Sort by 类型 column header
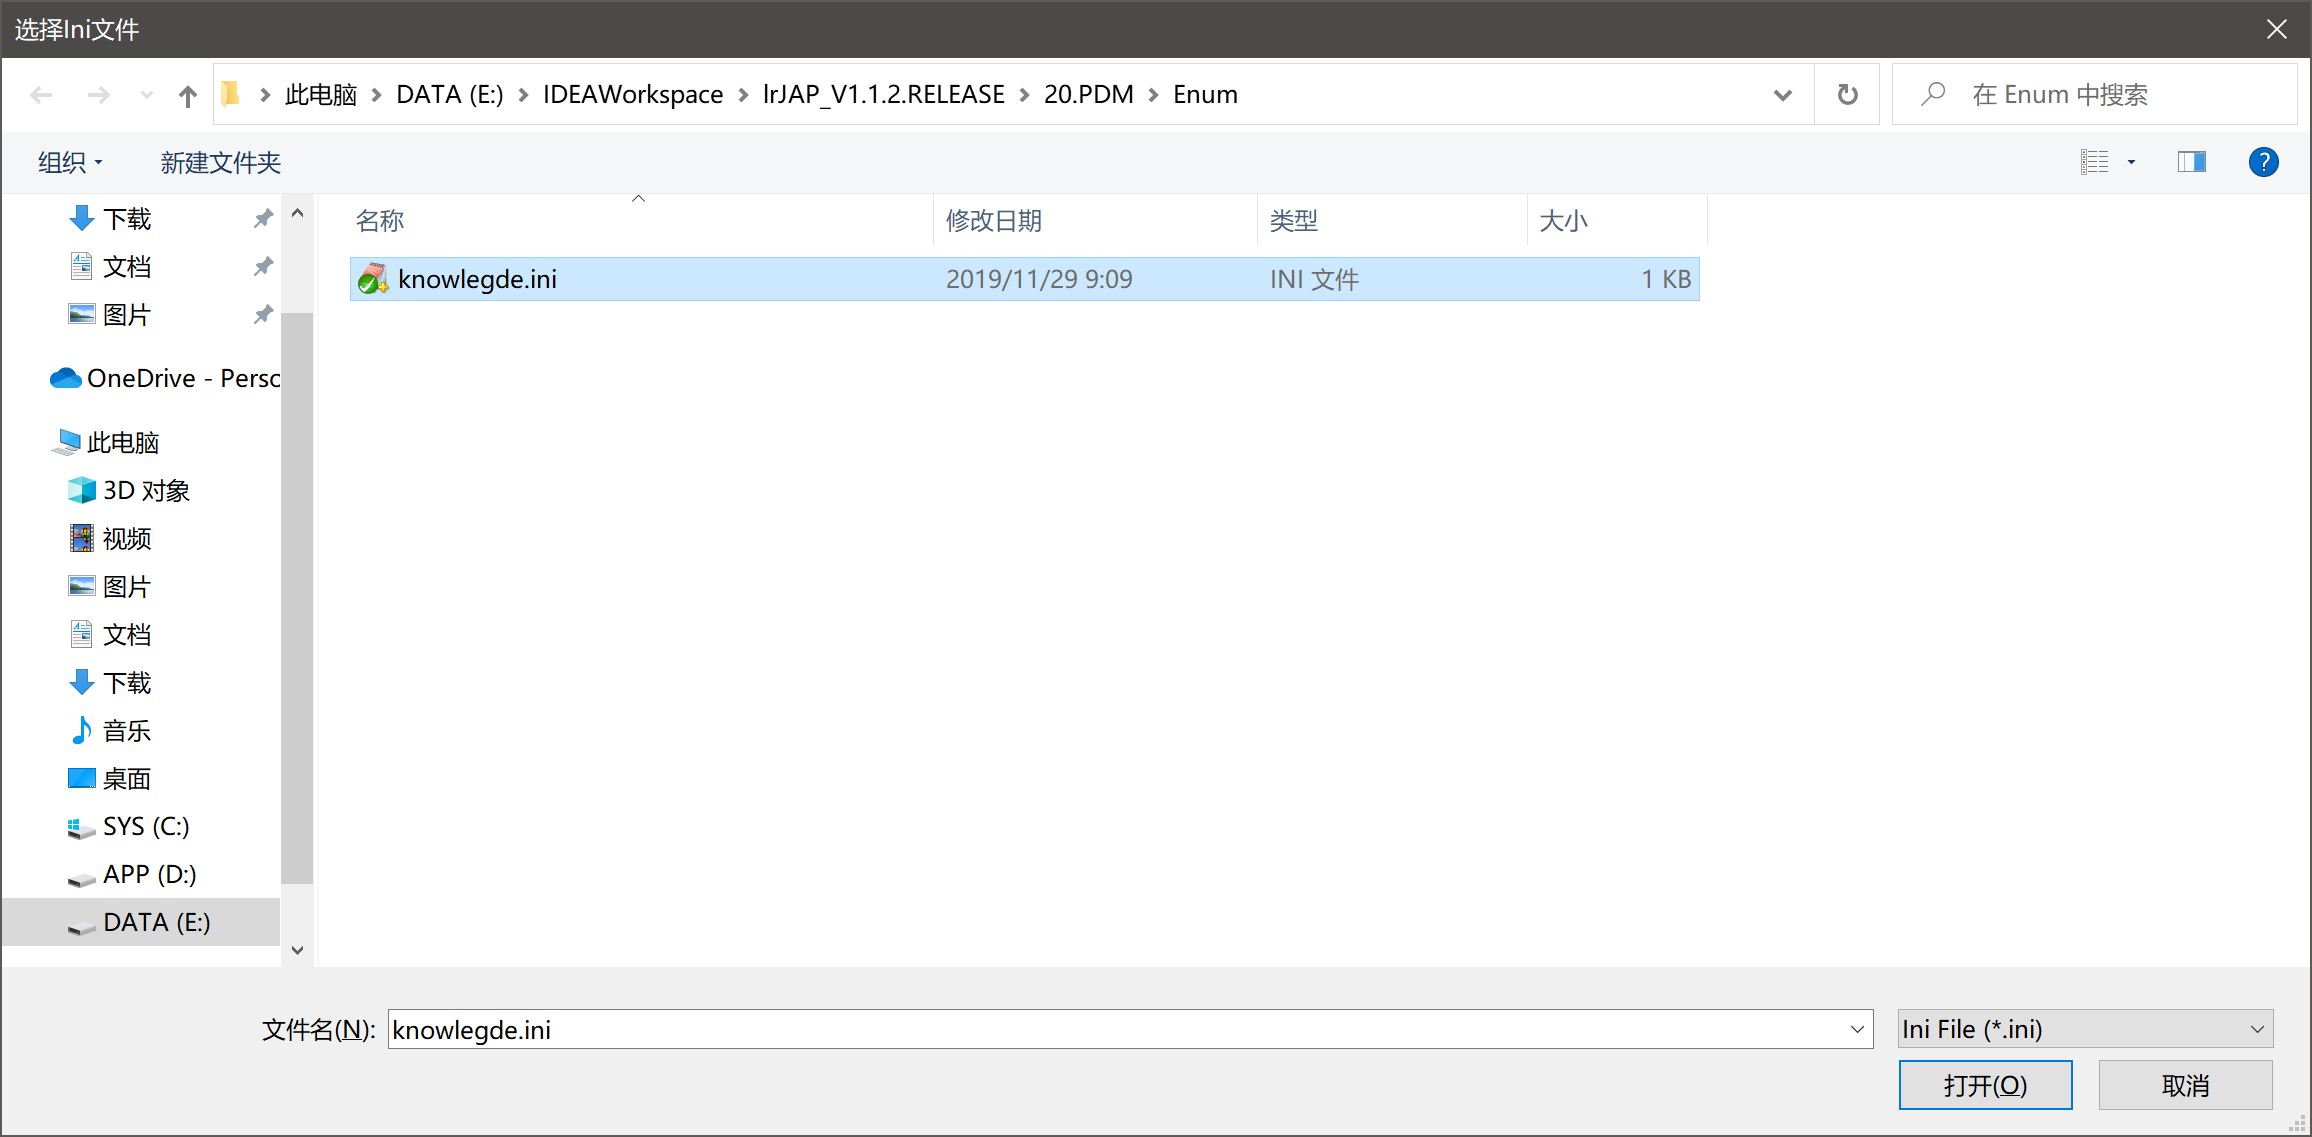Image resolution: width=2312 pixels, height=1137 pixels. click(x=1393, y=221)
